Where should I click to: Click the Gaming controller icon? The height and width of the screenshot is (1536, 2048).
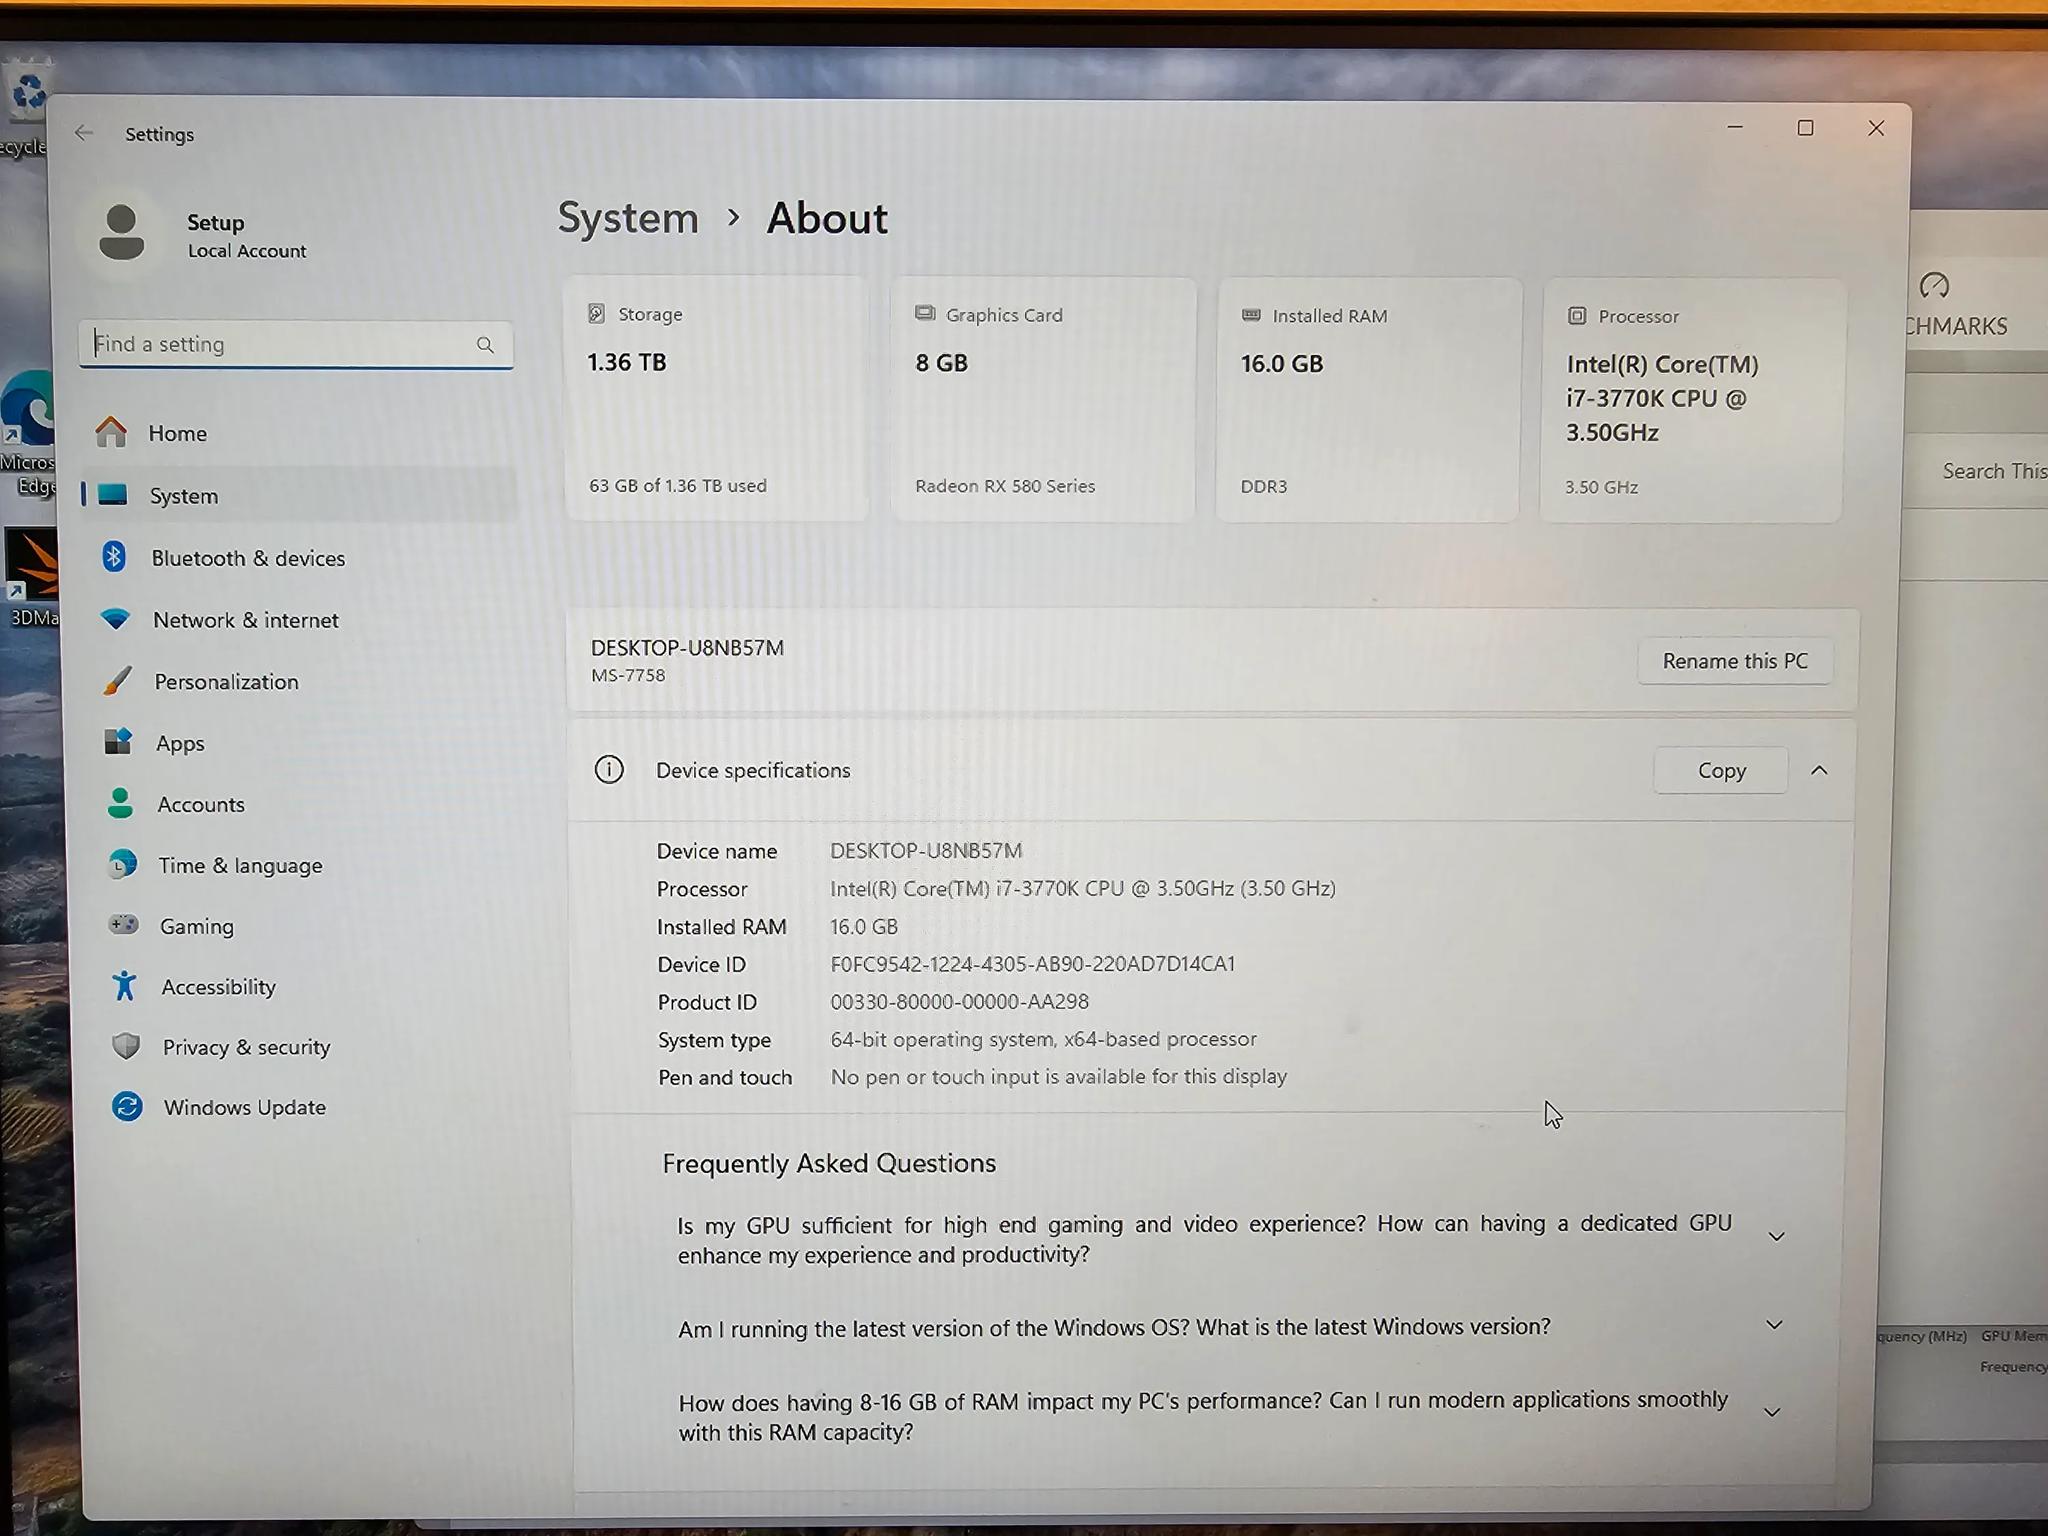pos(123,925)
